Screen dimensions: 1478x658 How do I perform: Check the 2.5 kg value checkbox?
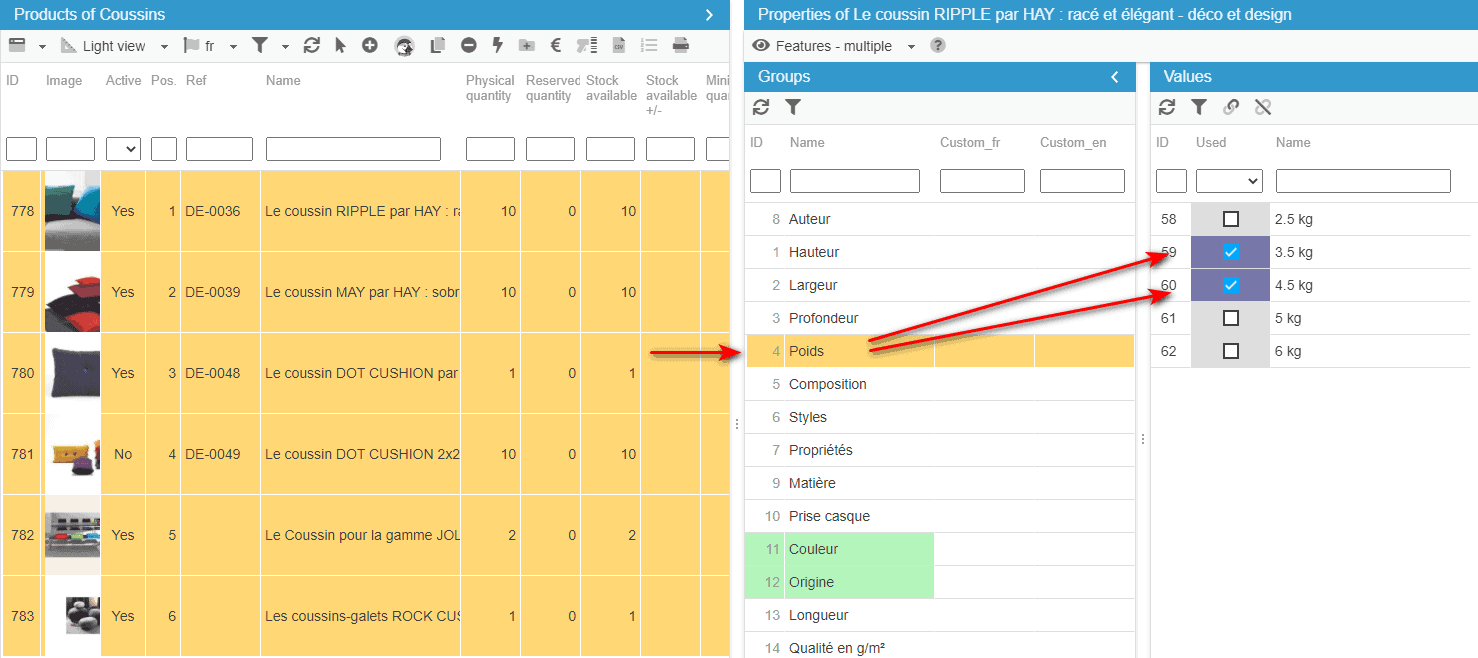(1231, 219)
